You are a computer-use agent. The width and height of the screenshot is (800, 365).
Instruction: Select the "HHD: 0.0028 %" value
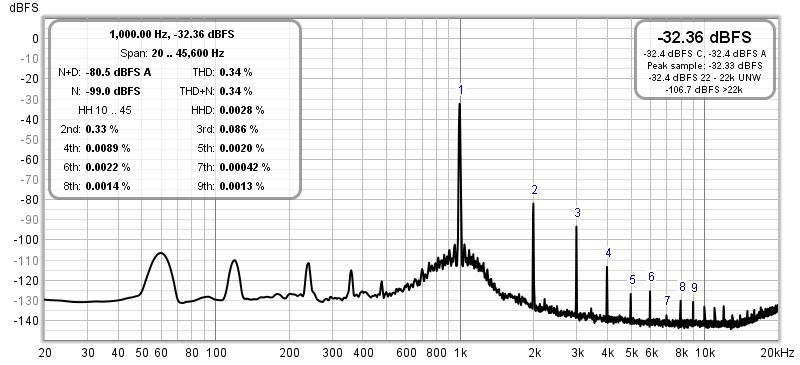[x=228, y=110]
